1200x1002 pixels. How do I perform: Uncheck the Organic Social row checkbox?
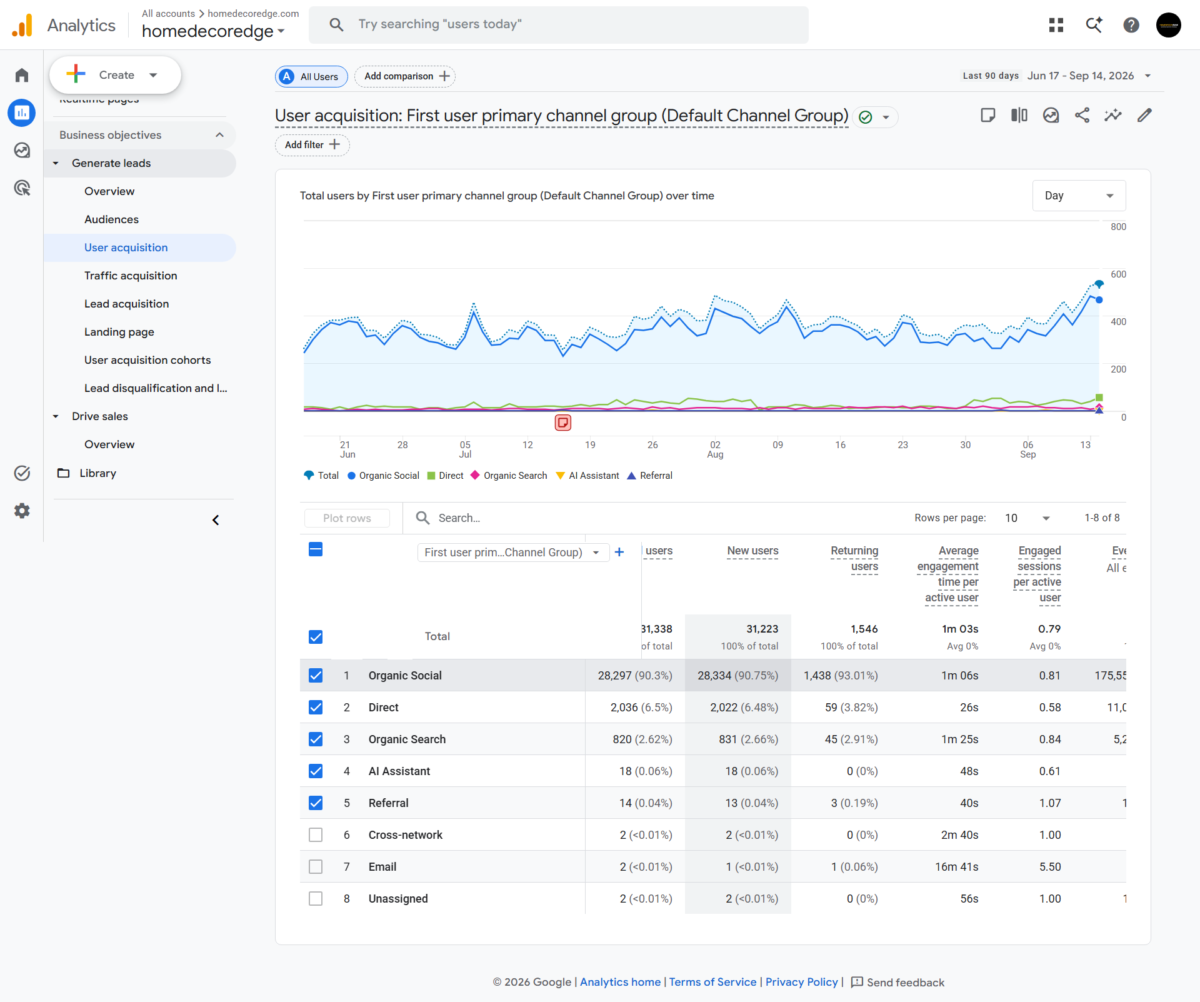coord(316,675)
